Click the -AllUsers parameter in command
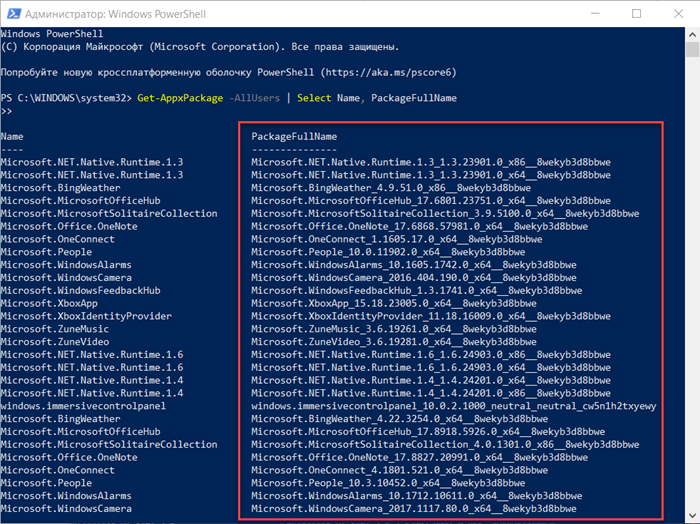Viewport: 700px width, 524px height. (x=254, y=98)
